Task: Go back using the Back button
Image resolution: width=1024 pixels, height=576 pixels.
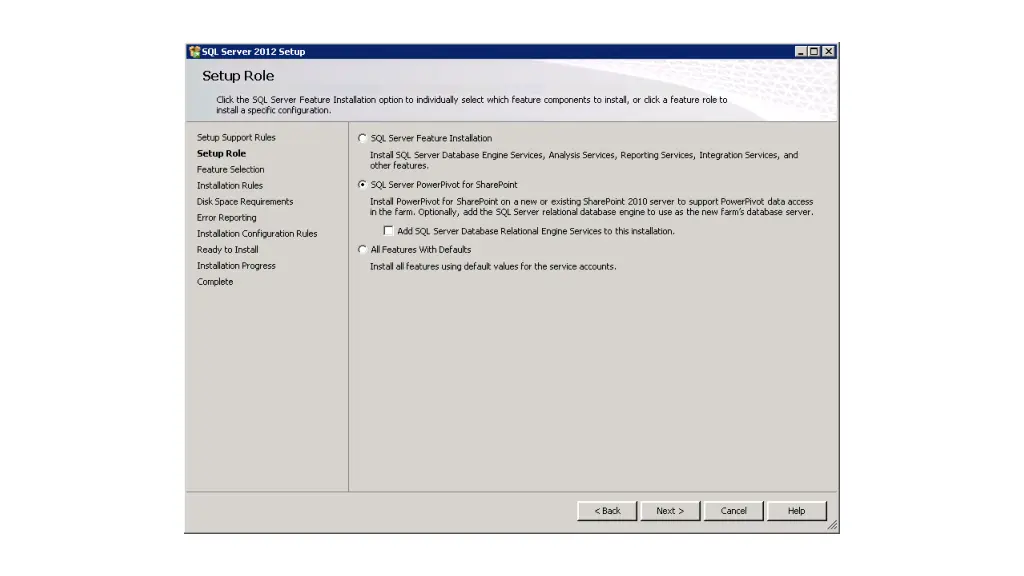Action: [x=607, y=511]
